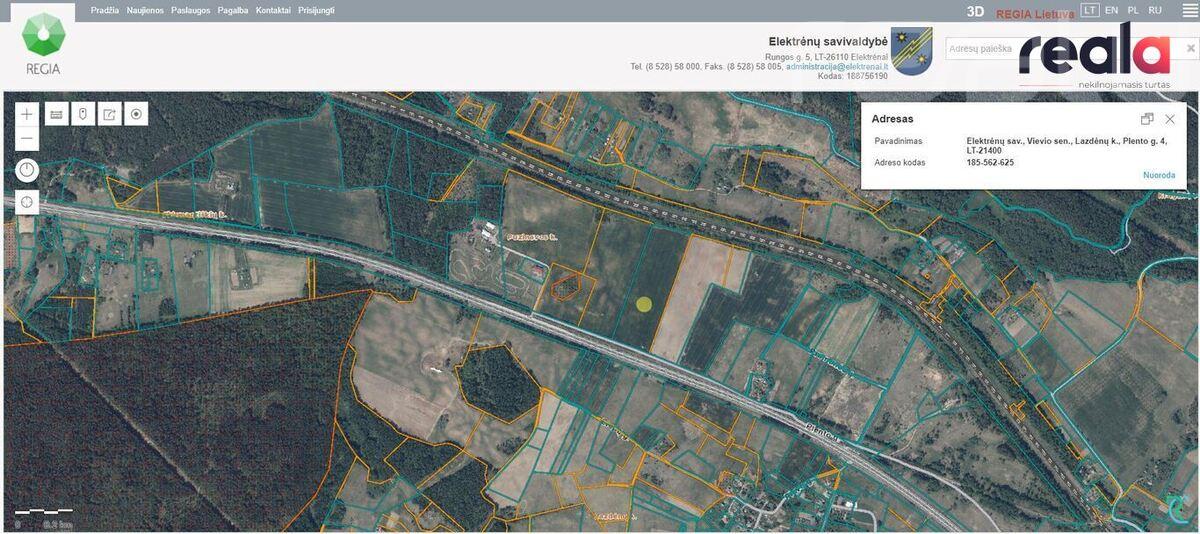Image resolution: width=1200 pixels, height=534 pixels.
Task: Select LT language
Action: 1089,10
